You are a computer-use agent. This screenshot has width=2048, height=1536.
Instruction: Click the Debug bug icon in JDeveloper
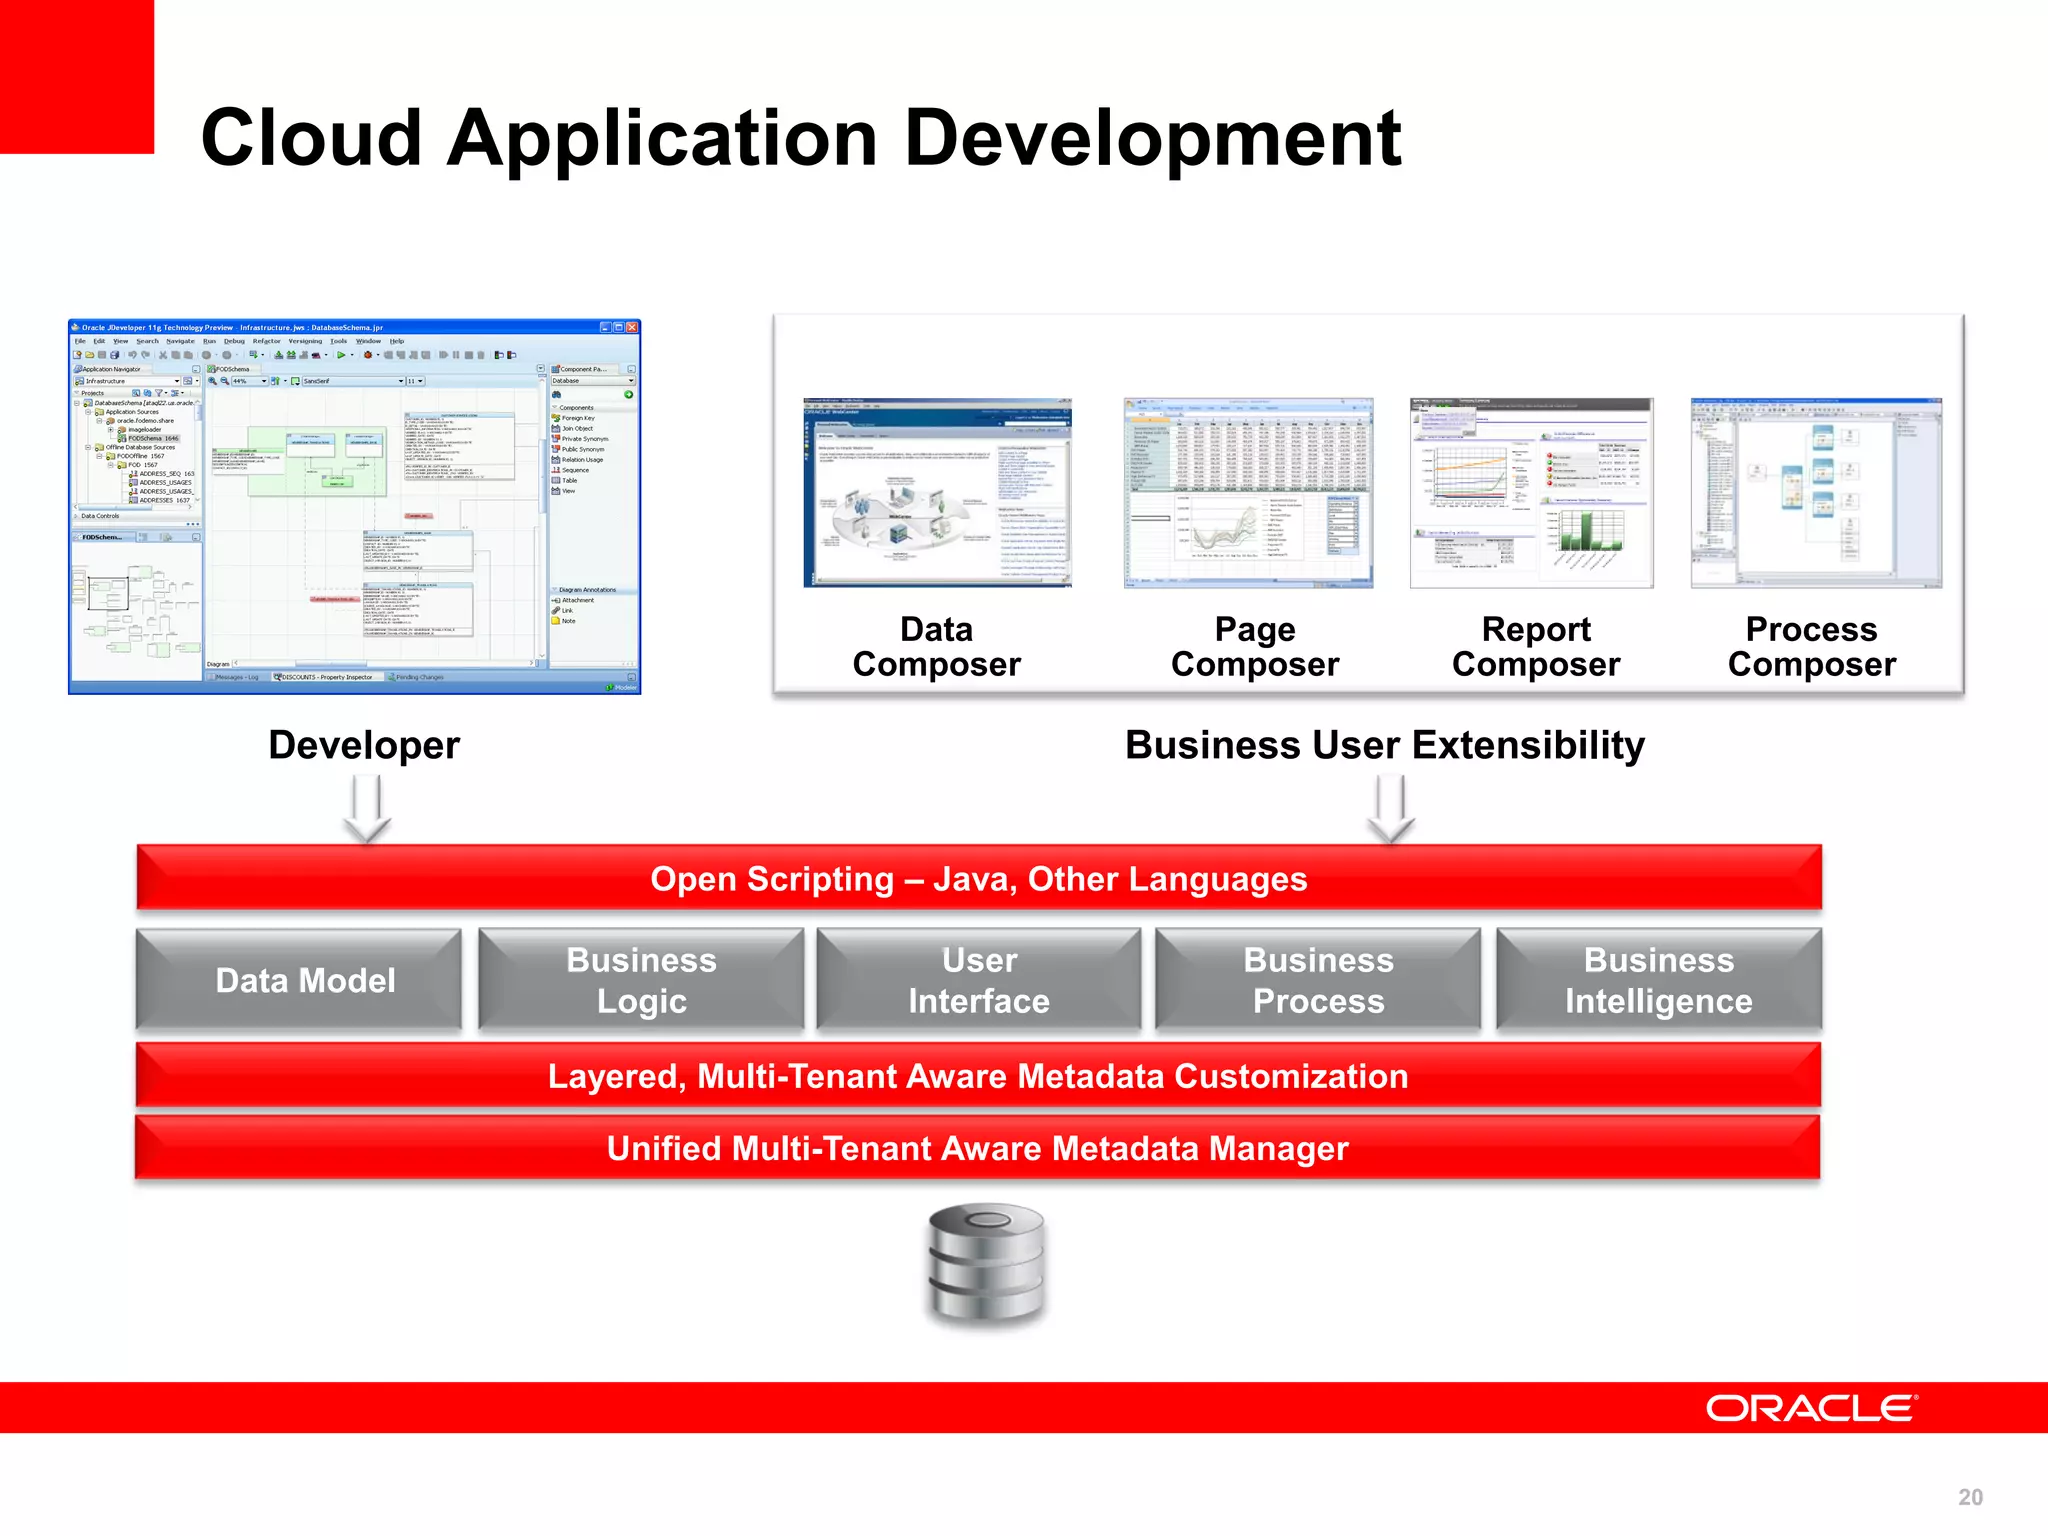pos(368,355)
